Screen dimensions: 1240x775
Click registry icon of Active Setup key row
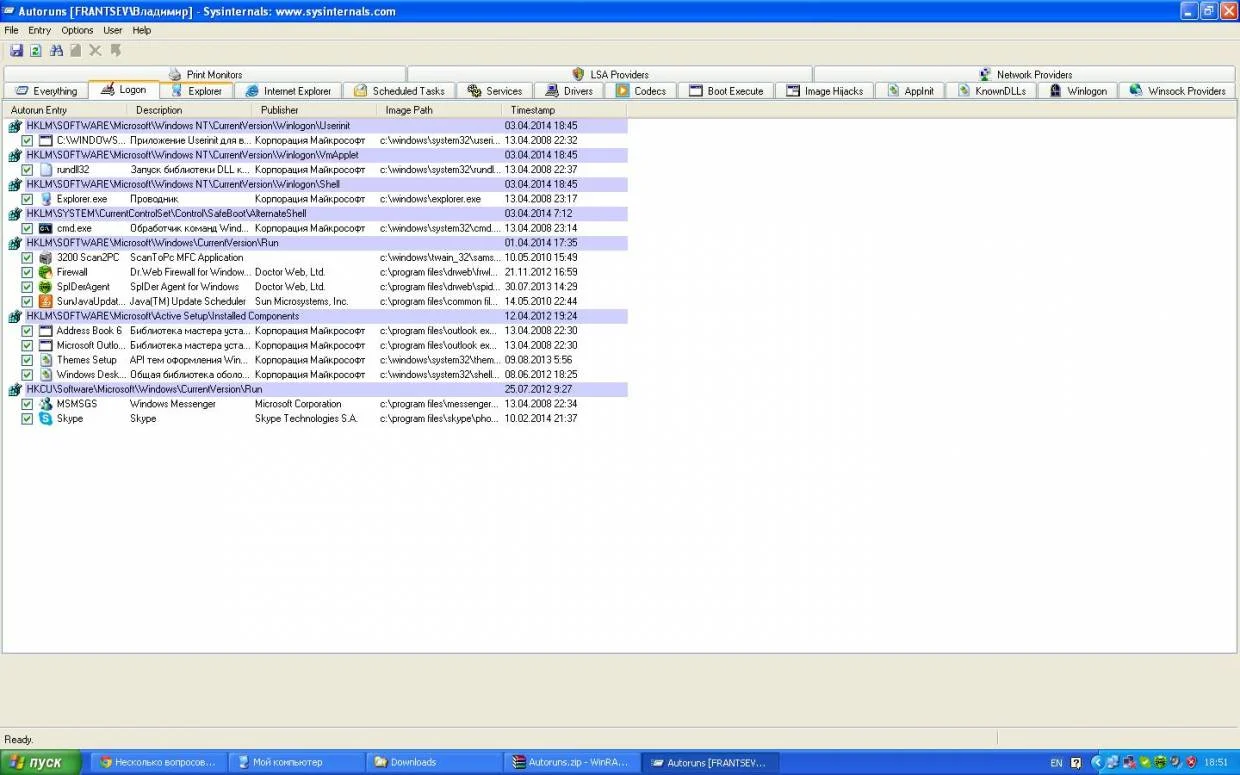coord(15,316)
